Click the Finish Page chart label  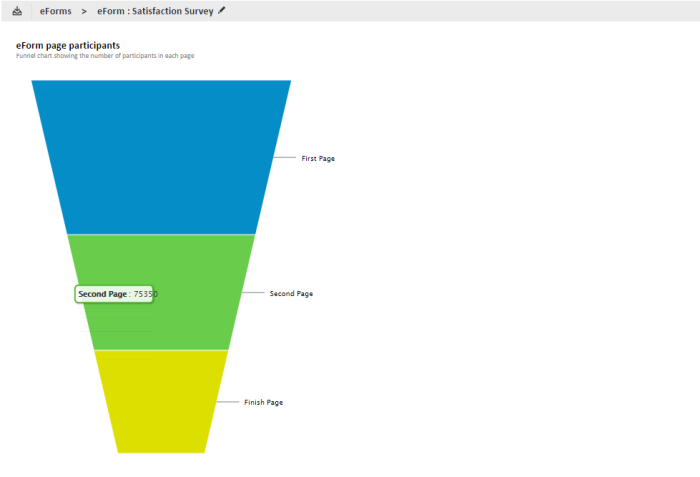[263, 402]
